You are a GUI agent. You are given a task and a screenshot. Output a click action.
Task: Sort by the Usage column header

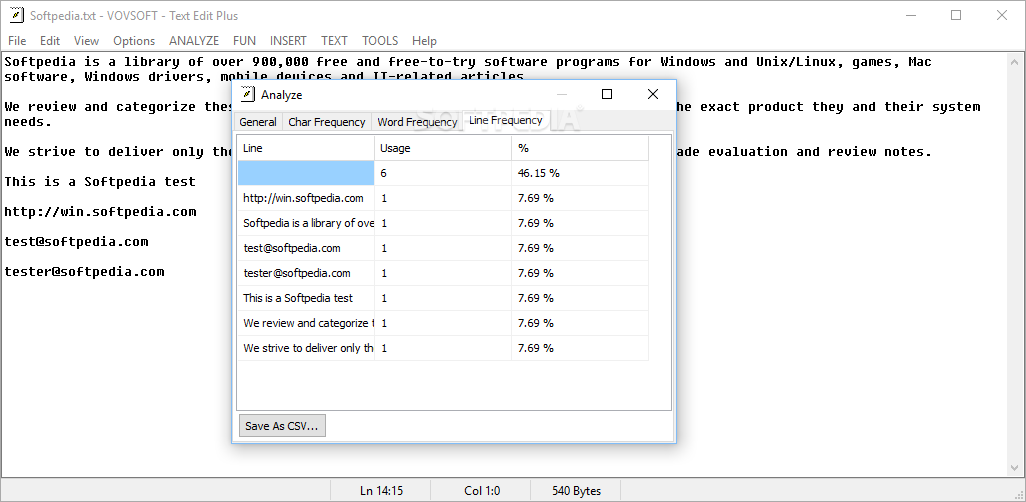tap(443, 149)
